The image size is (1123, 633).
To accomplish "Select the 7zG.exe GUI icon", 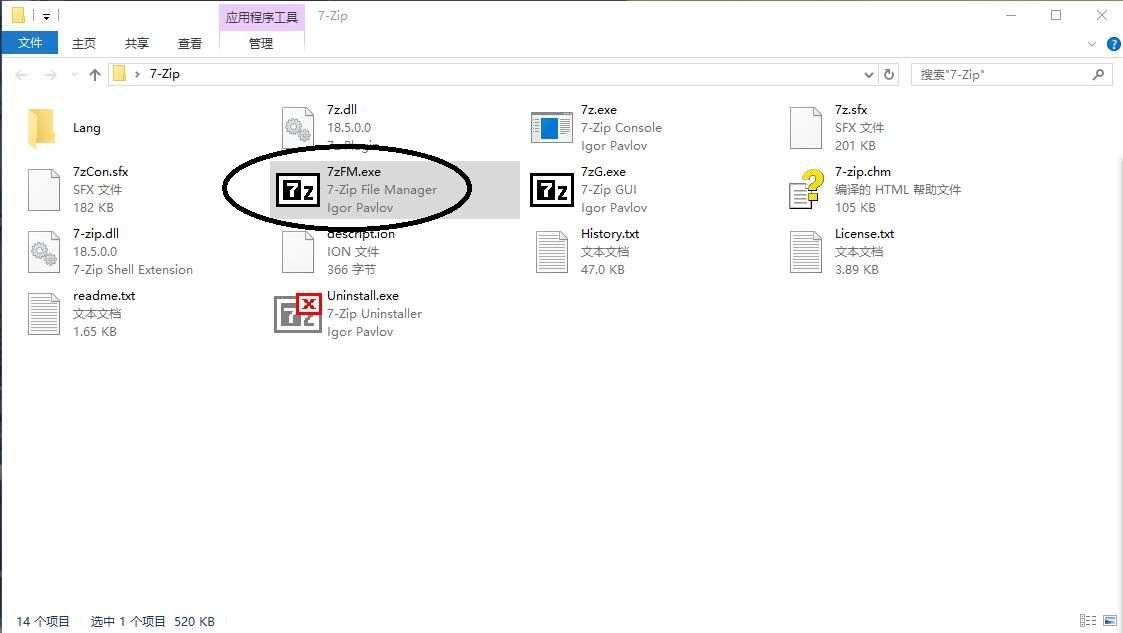I will pos(551,190).
